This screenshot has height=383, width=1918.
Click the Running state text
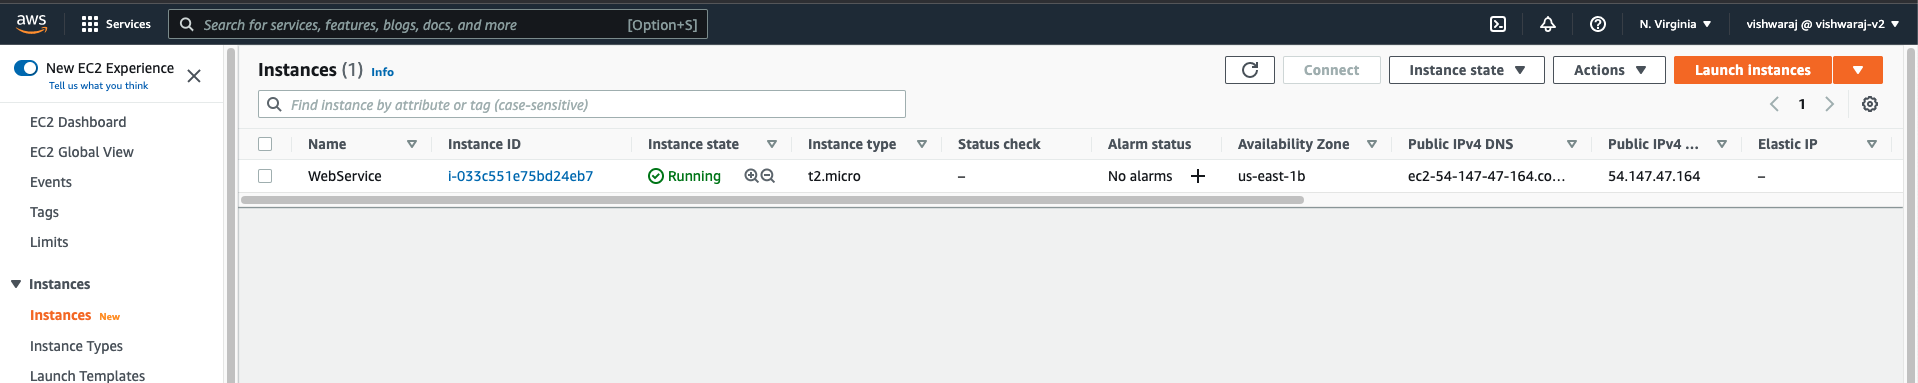694,176
